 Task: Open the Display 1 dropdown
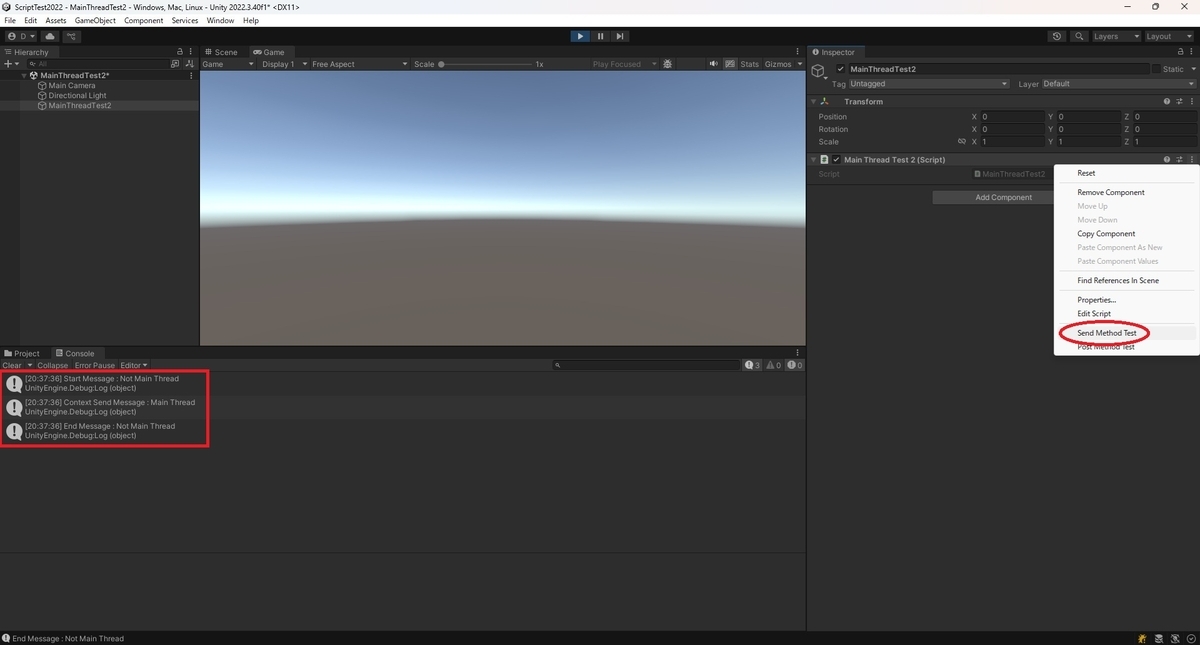click(x=283, y=64)
